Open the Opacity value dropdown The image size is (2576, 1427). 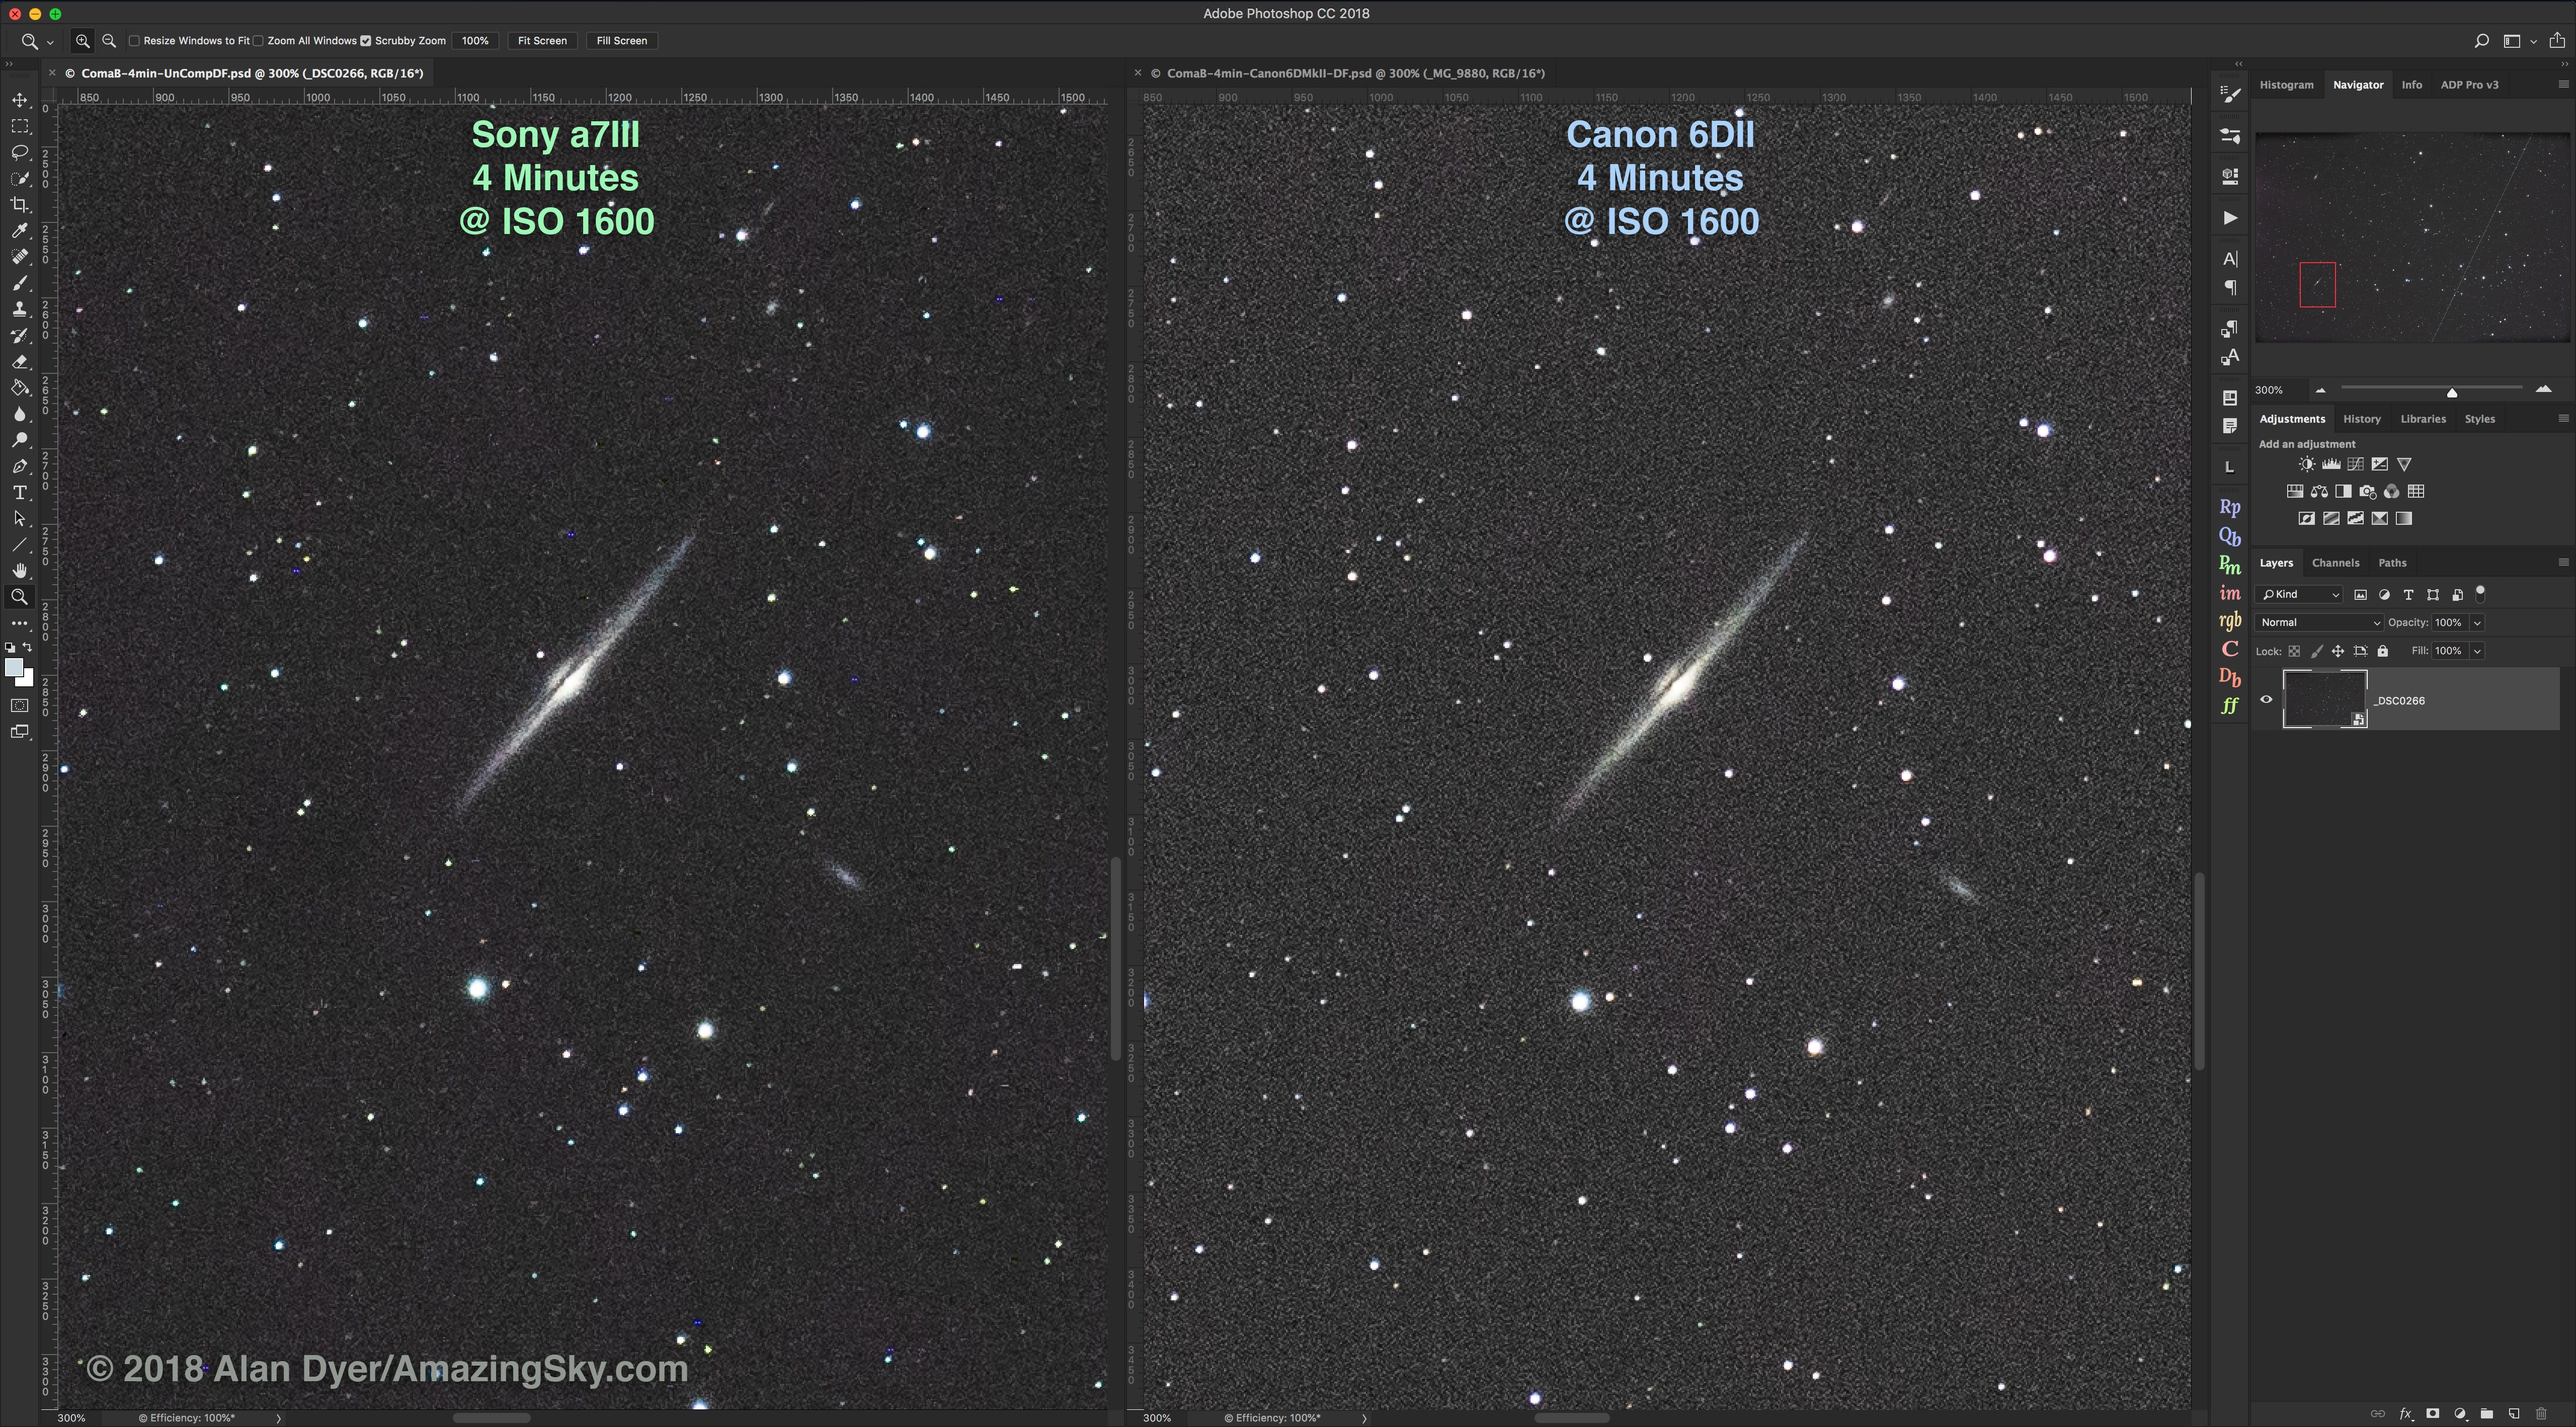click(2477, 622)
